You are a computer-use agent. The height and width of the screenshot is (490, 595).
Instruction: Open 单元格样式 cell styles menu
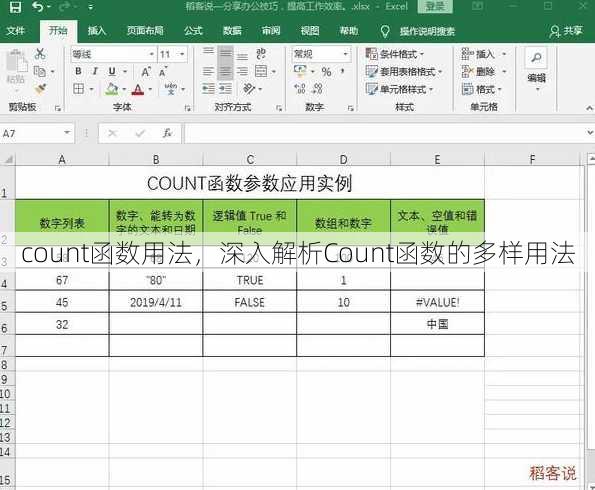tap(400, 90)
